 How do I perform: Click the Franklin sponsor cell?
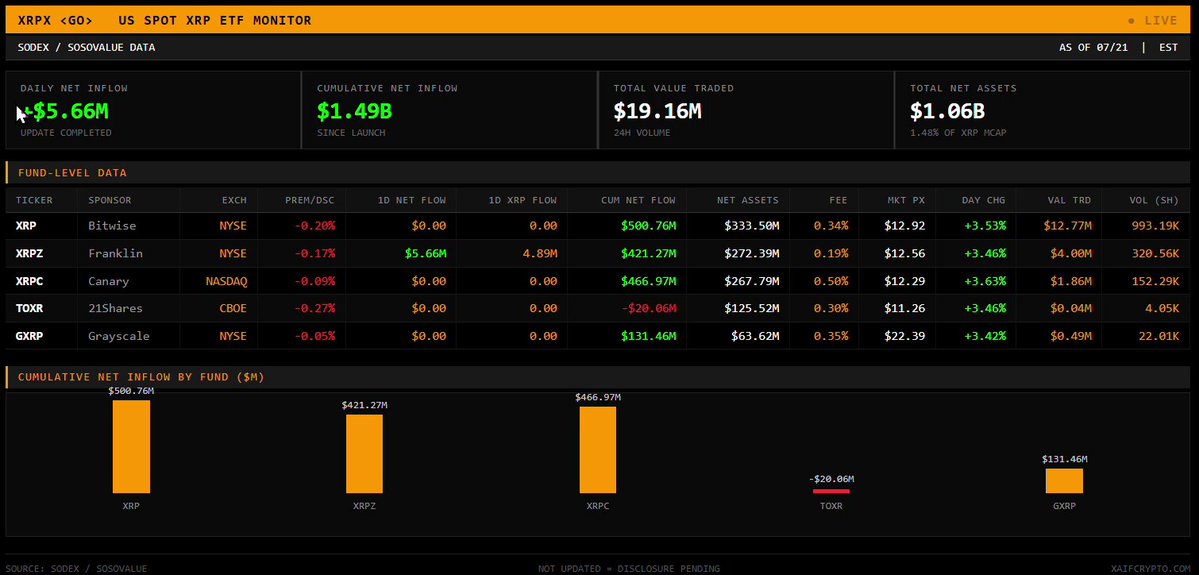115,253
